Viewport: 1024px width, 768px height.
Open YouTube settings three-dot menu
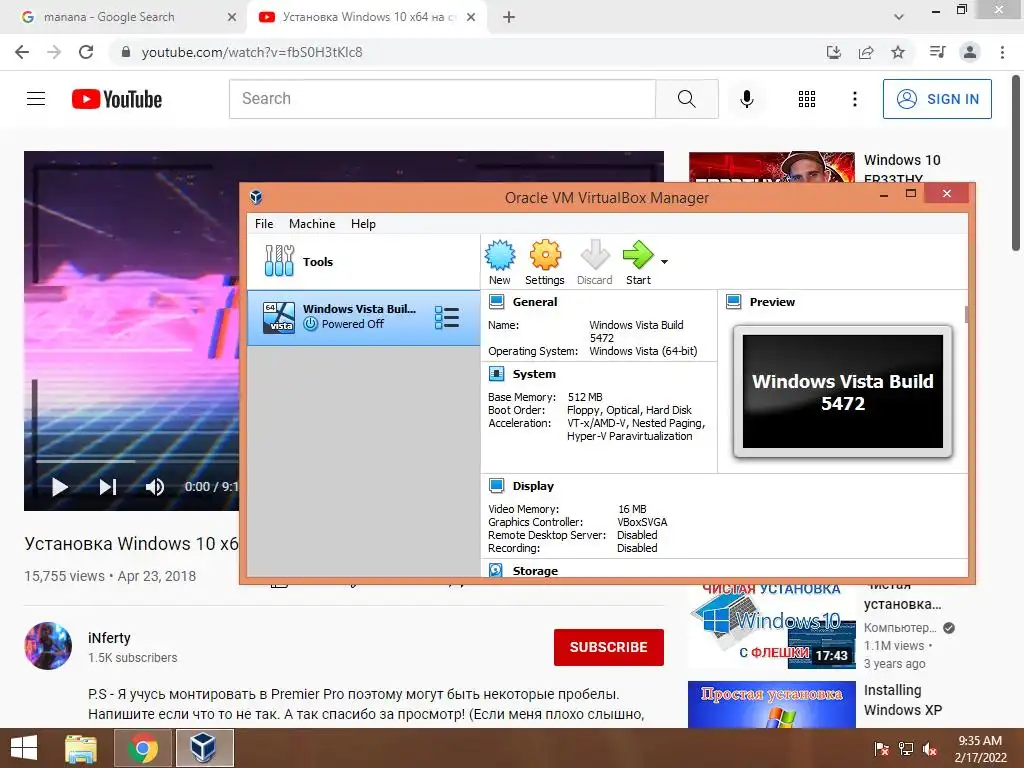click(854, 99)
